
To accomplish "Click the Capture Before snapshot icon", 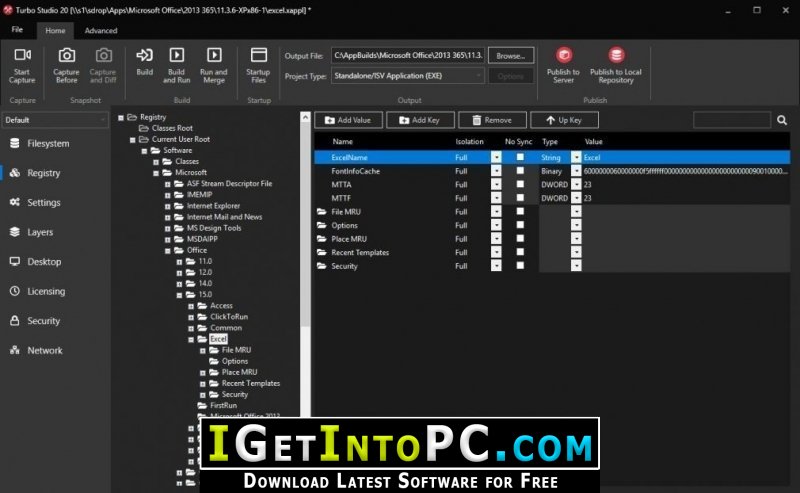I will point(66,55).
